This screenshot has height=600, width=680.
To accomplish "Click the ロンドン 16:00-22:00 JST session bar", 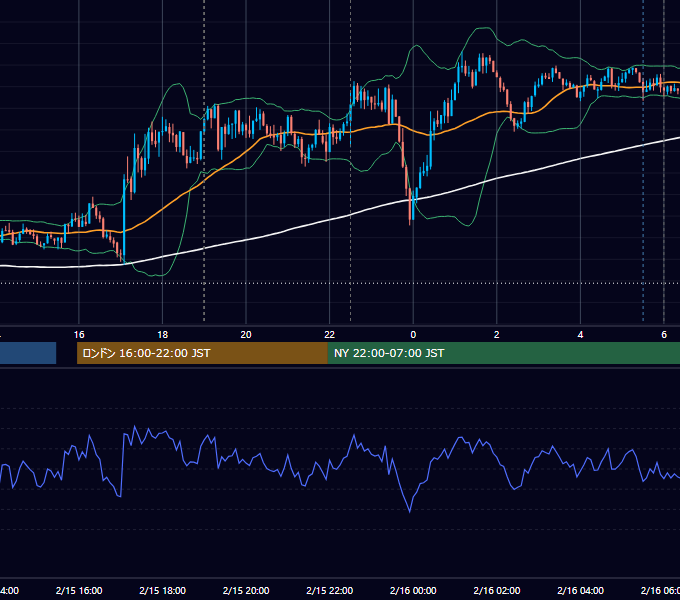I will pos(202,353).
